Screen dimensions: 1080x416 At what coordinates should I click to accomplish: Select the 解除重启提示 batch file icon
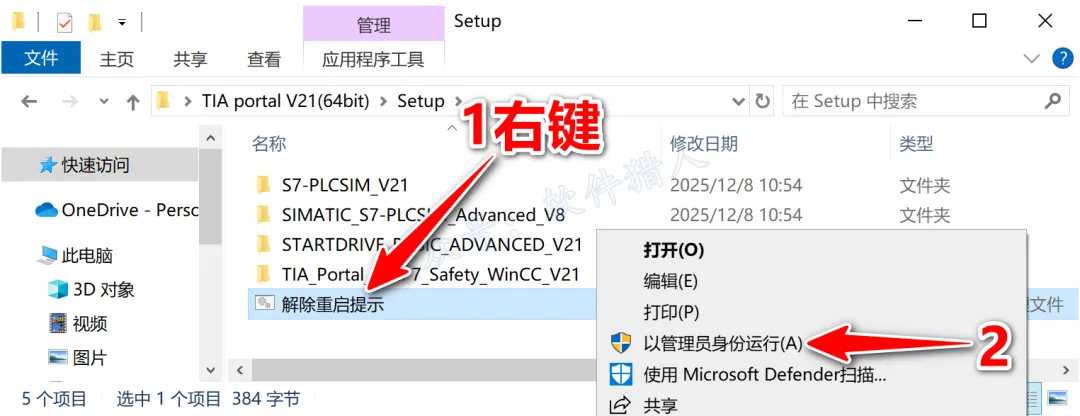pyautogui.click(x=264, y=304)
